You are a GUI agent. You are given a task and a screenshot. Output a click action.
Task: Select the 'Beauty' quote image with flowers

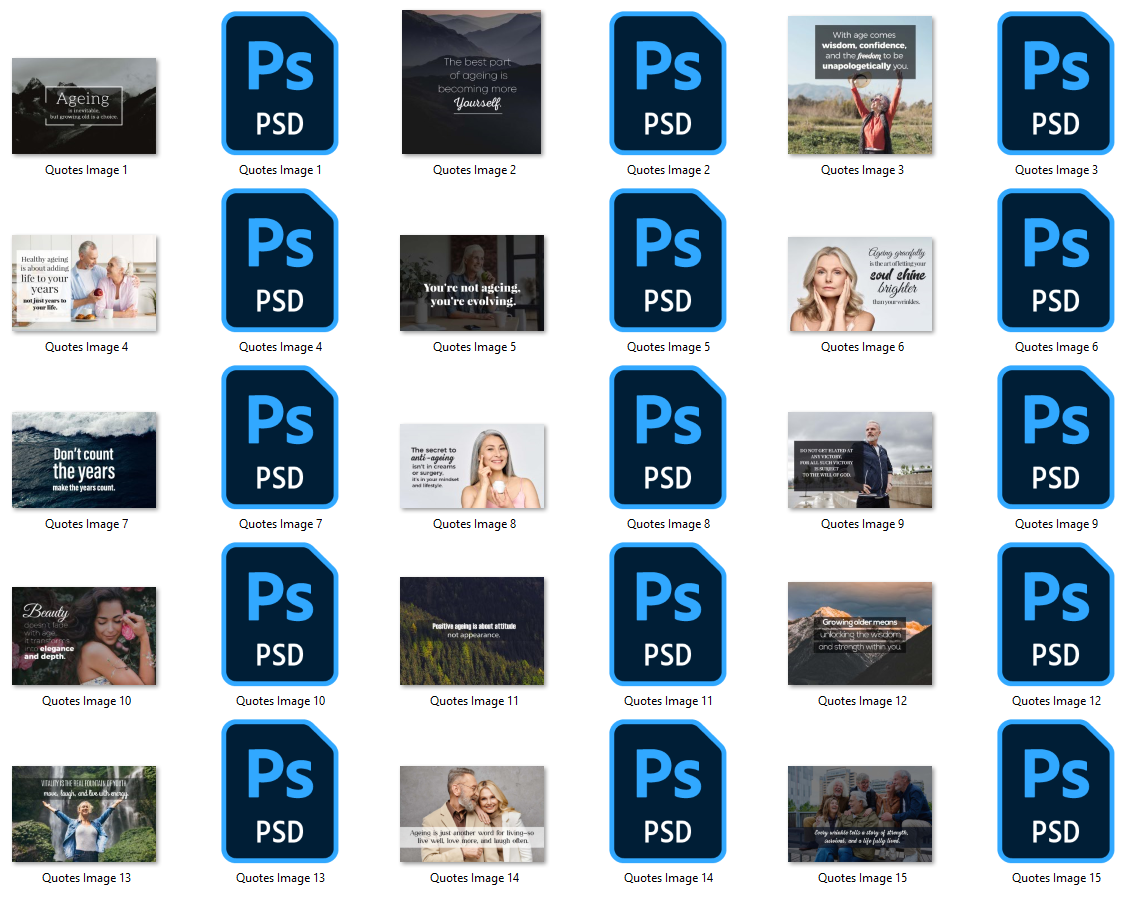coord(84,636)
